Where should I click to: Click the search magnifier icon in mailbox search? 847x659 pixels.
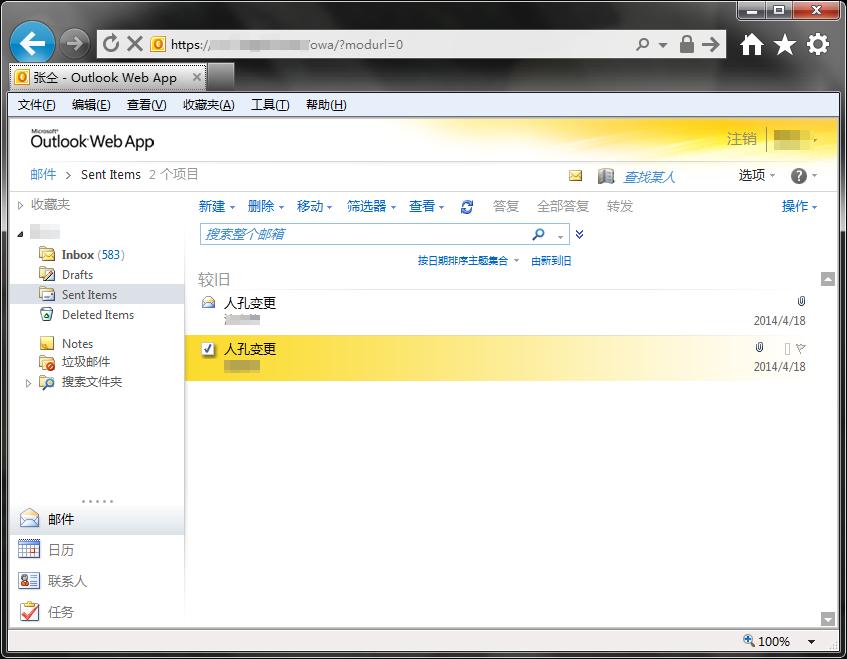tap(538, 235)
